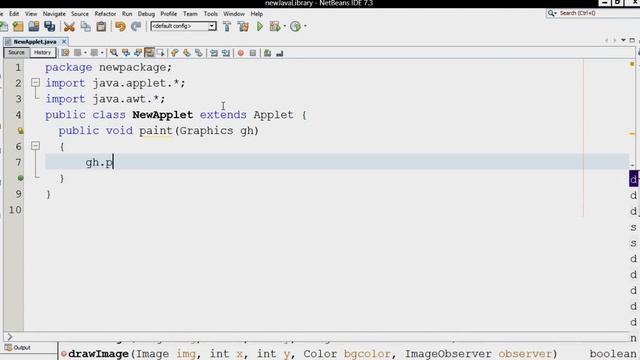640x360 pixels.
Task: Jump to Last Edit location icon
Action: (x=65, y=53)
